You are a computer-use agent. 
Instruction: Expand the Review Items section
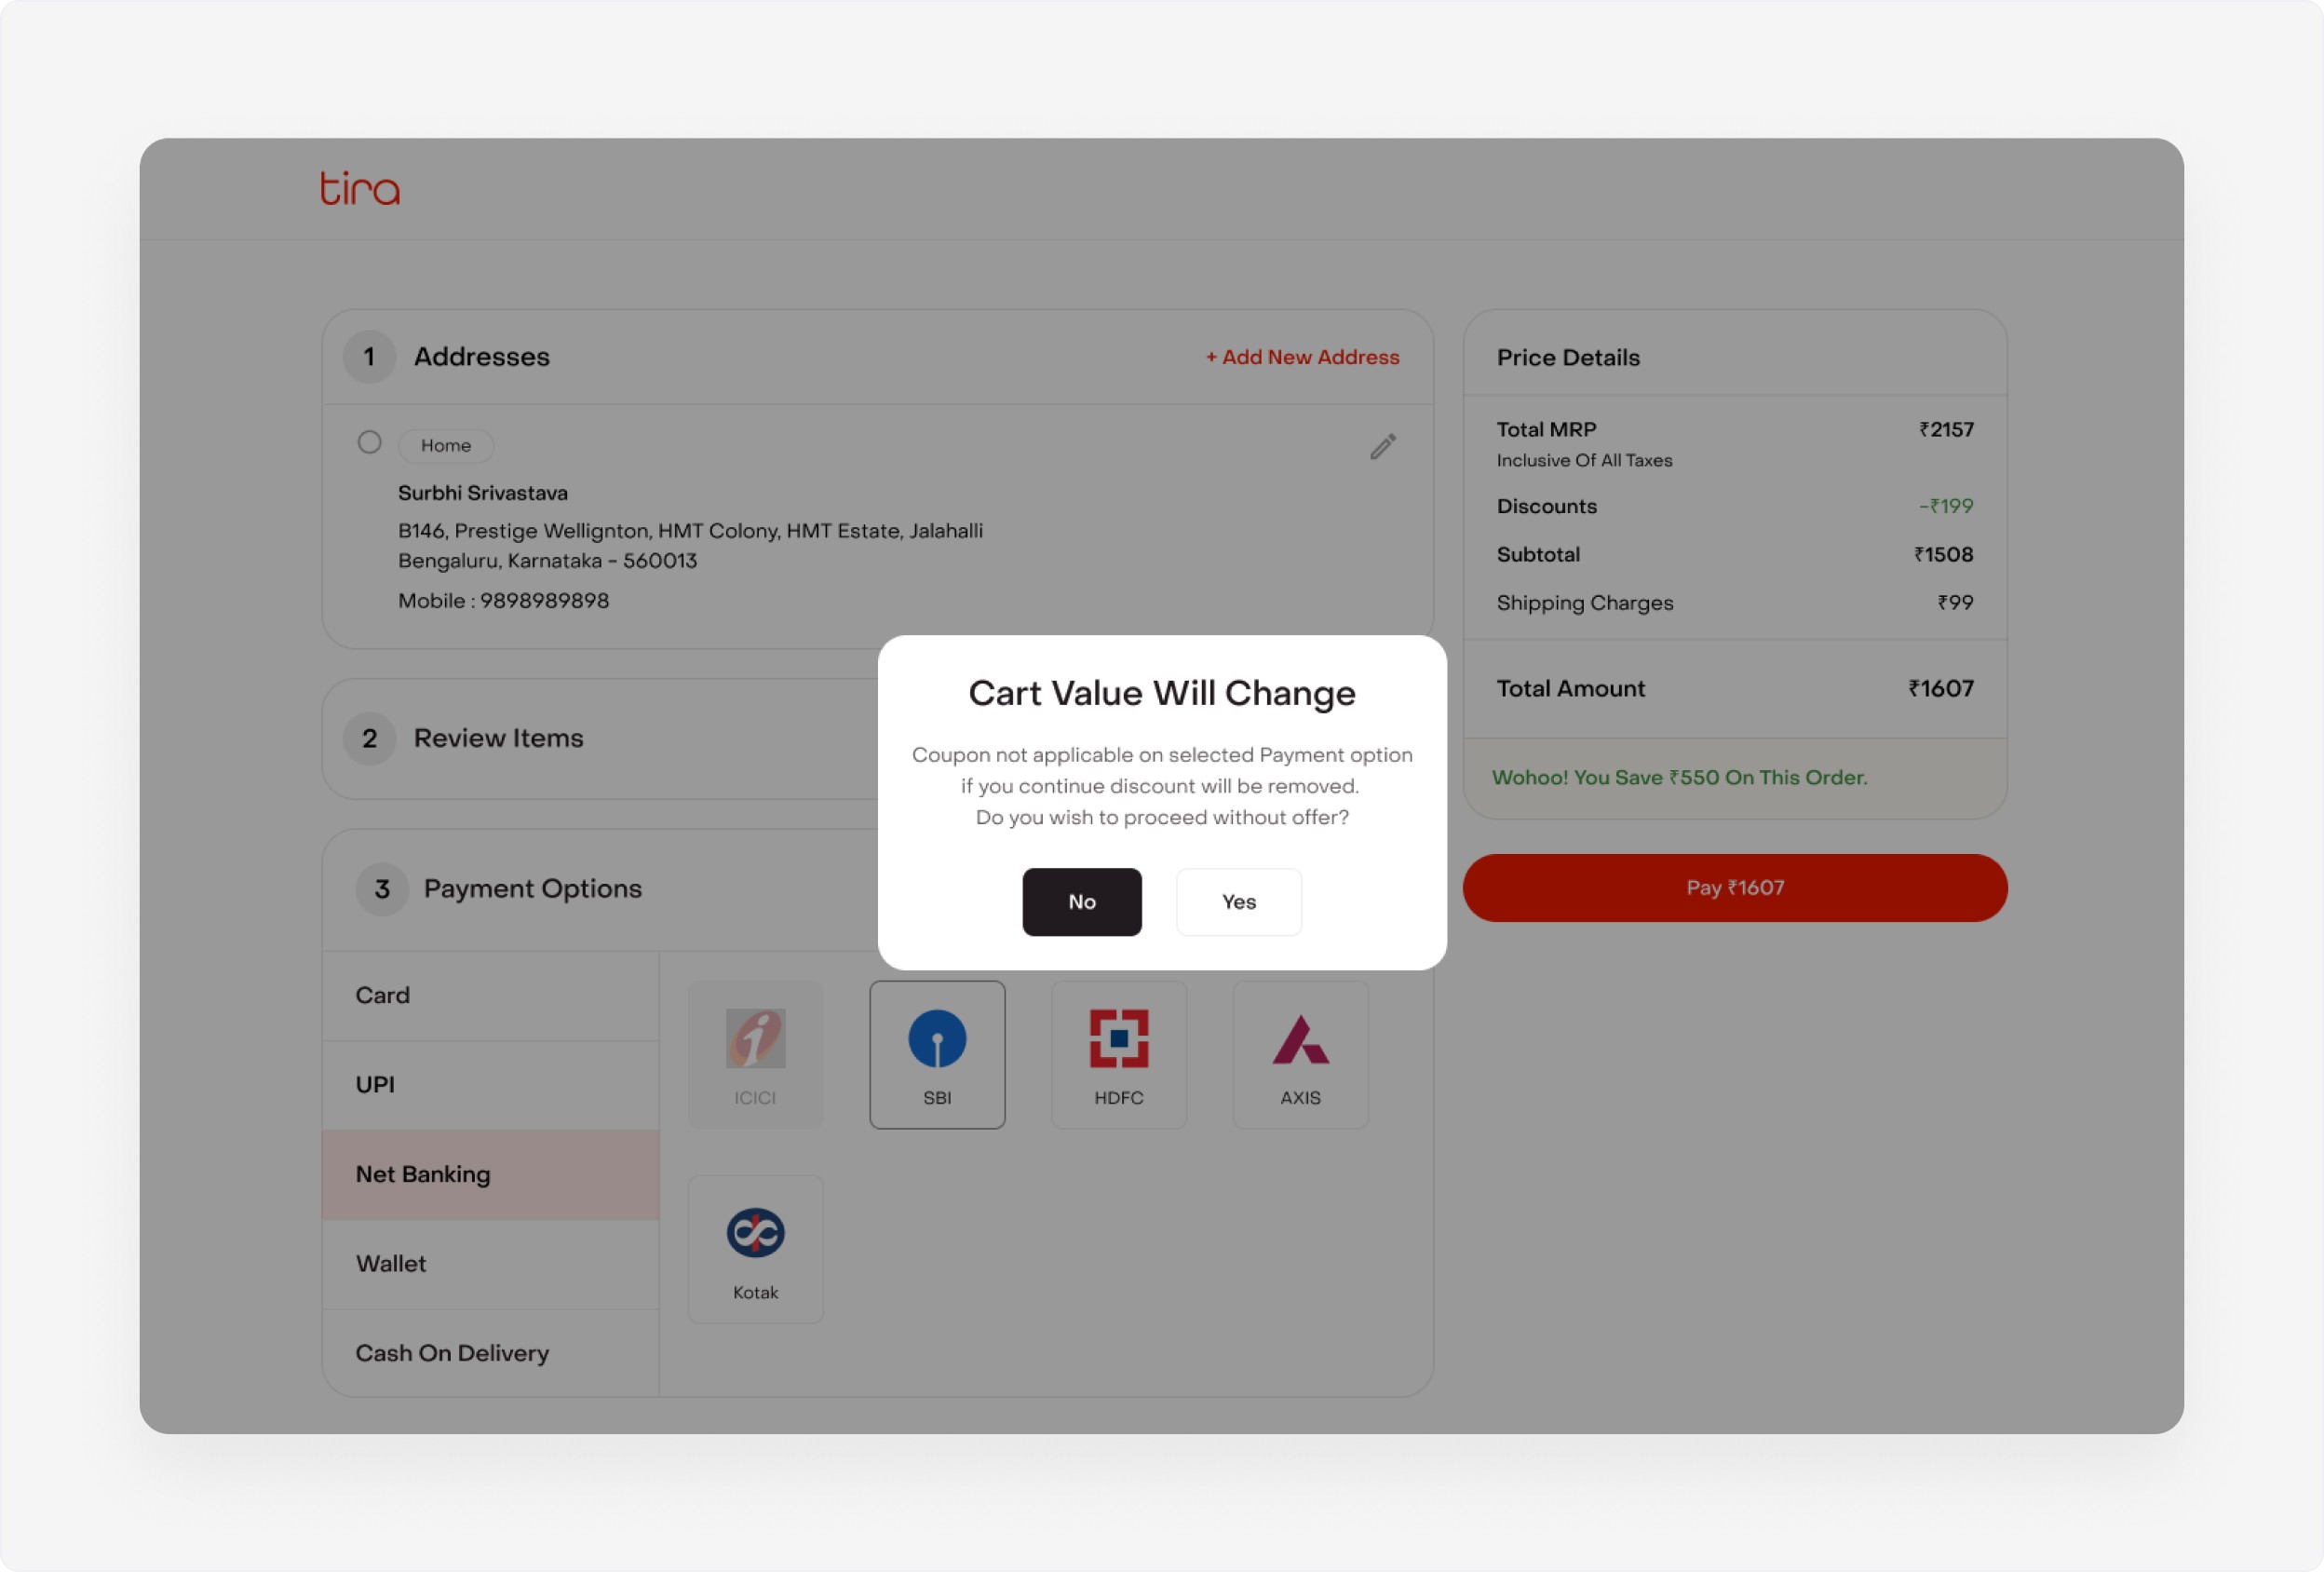coord(498,738)
